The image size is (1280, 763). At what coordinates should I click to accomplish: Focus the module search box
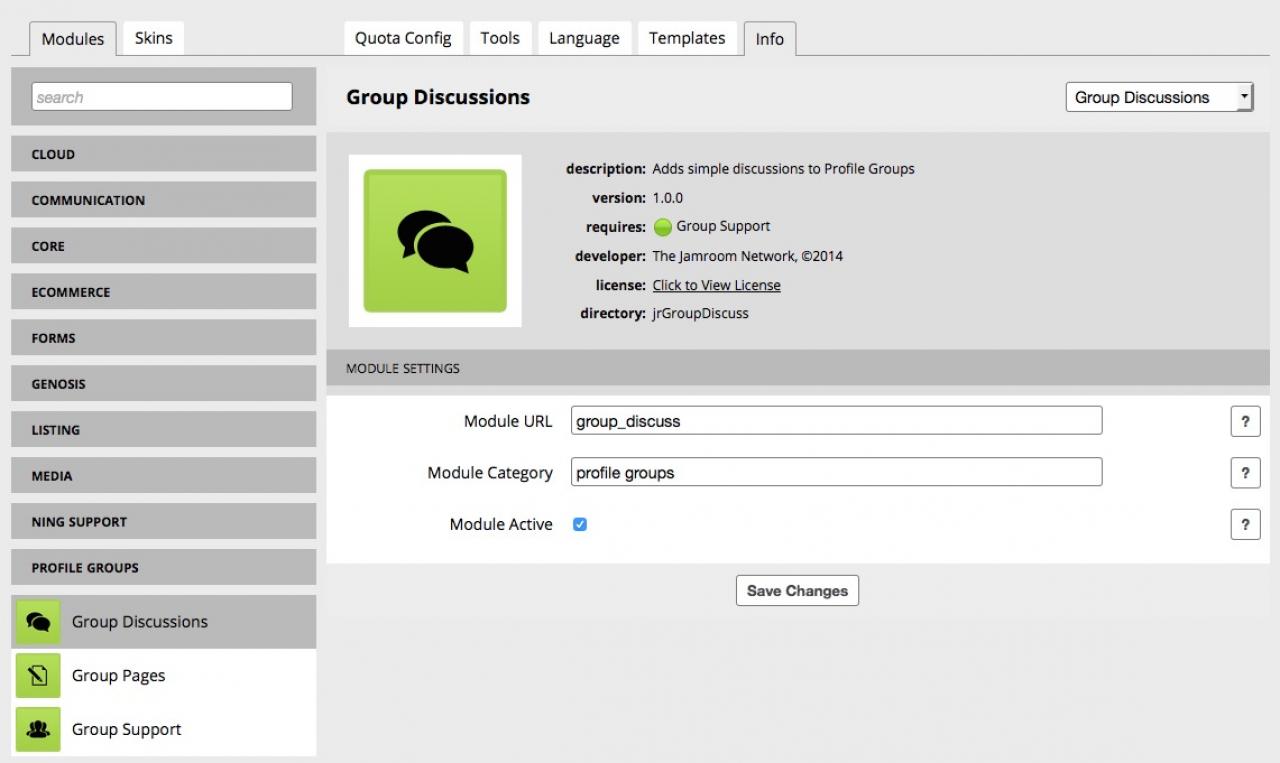162,97
